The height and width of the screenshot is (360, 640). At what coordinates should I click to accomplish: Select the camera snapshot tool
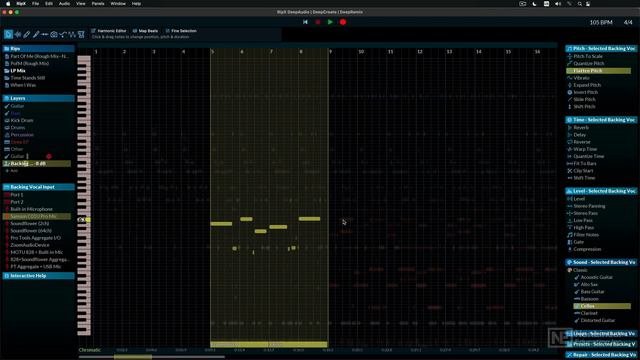[x=54, y=35]
